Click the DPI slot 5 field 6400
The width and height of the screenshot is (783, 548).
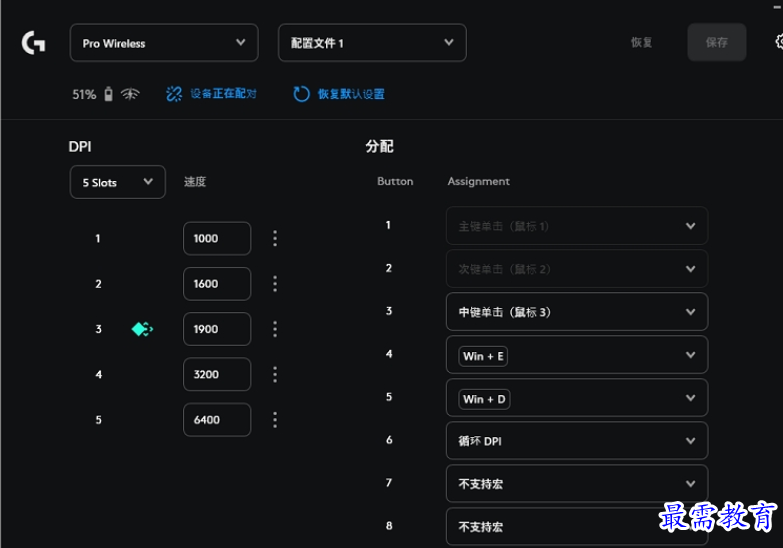217,420
